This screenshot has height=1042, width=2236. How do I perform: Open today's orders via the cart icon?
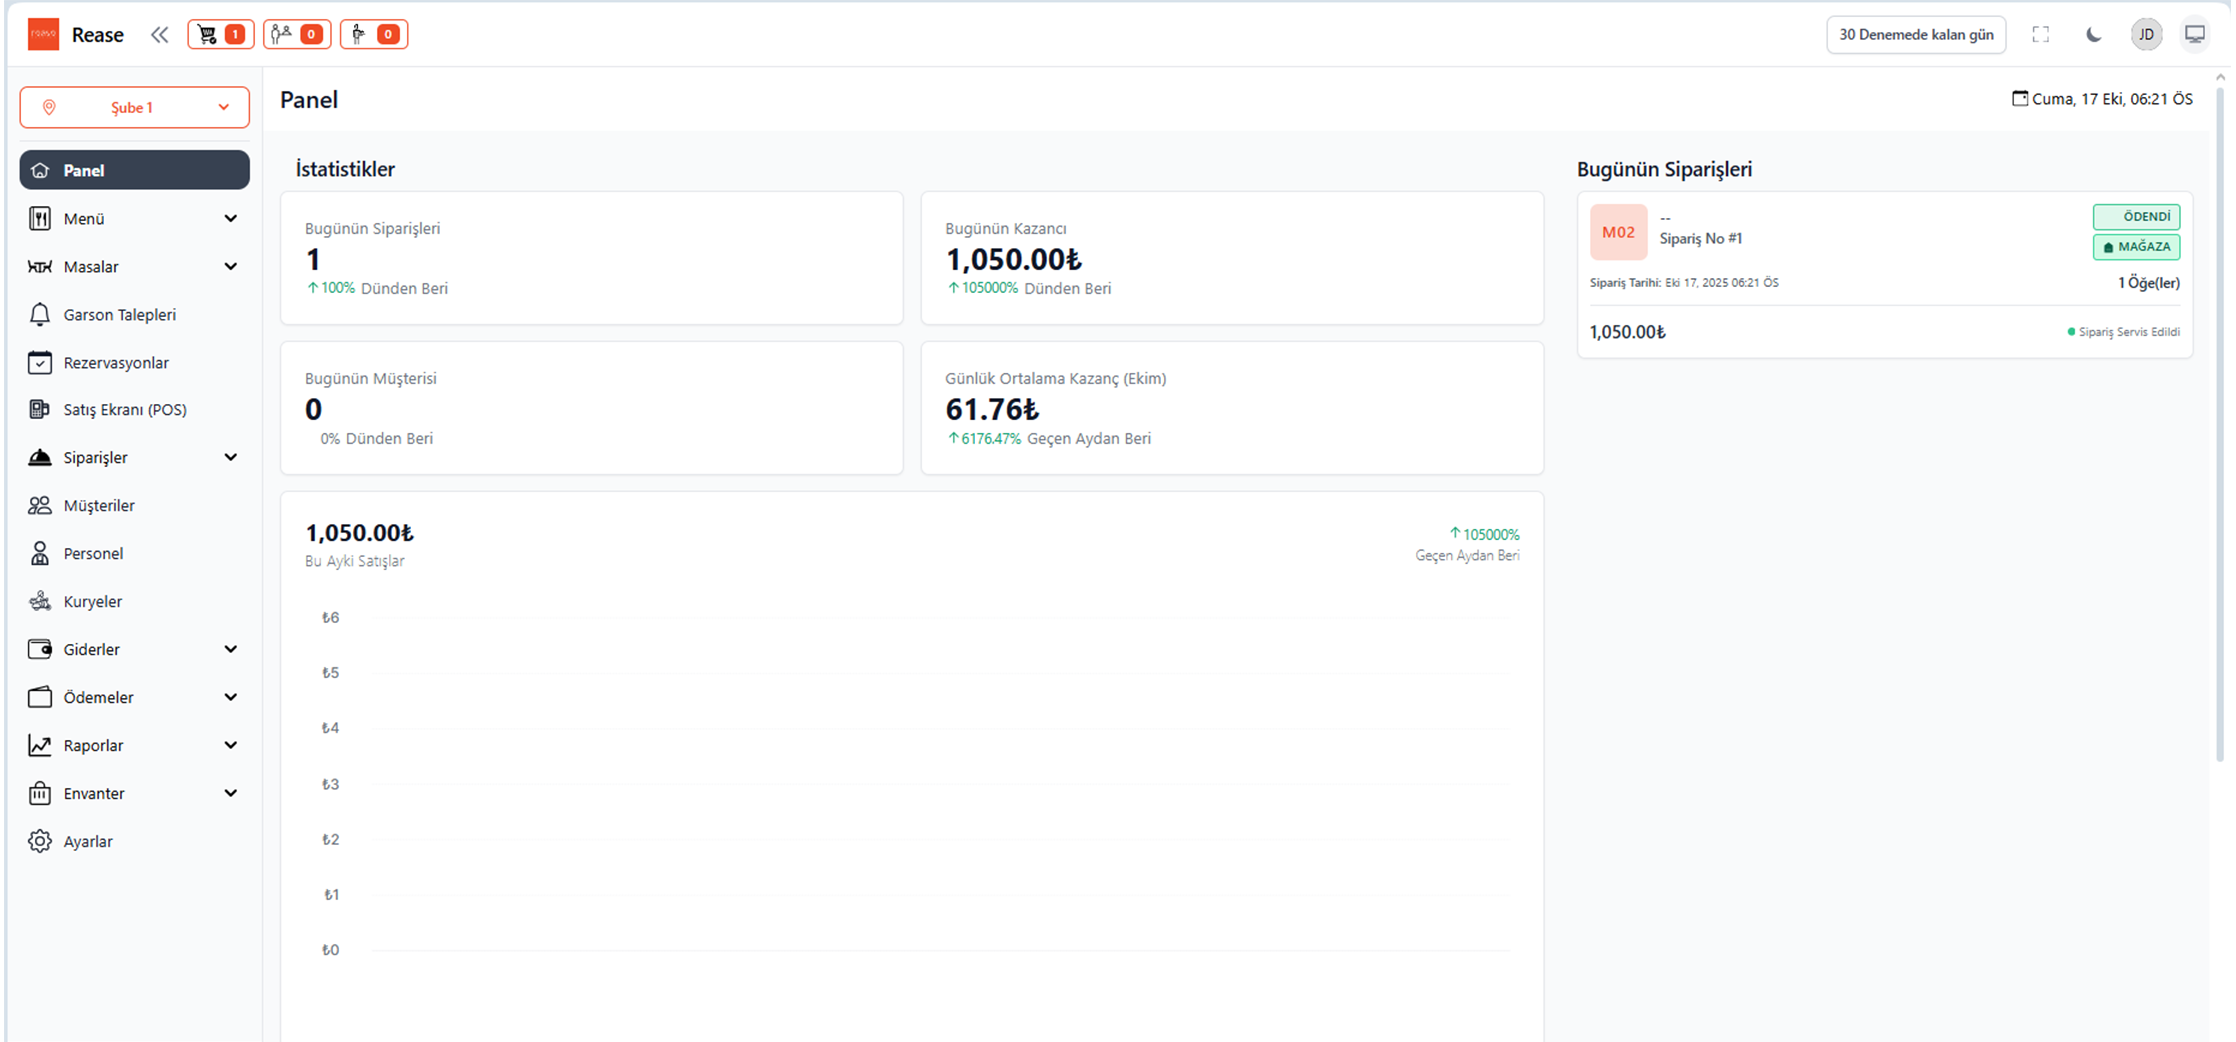[x=220, y=34]
